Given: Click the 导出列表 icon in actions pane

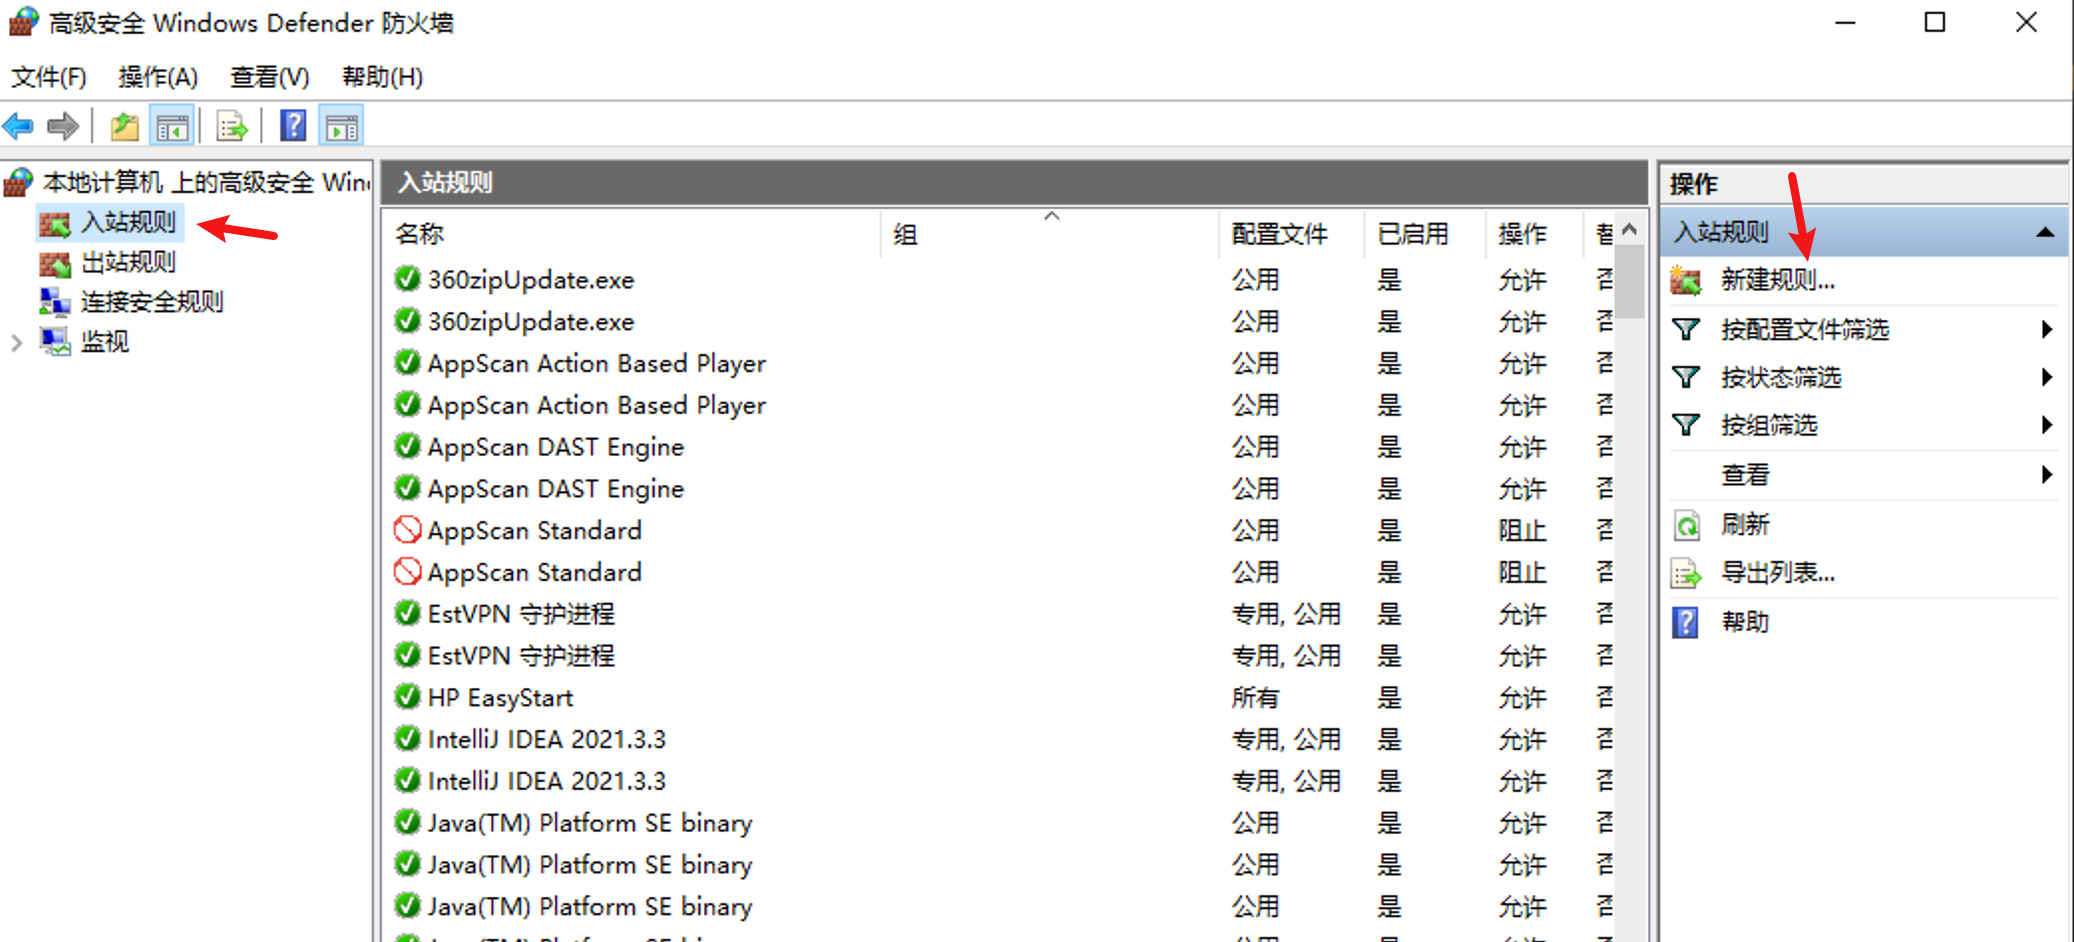Looking at the screenshot, I should 1686,573.
